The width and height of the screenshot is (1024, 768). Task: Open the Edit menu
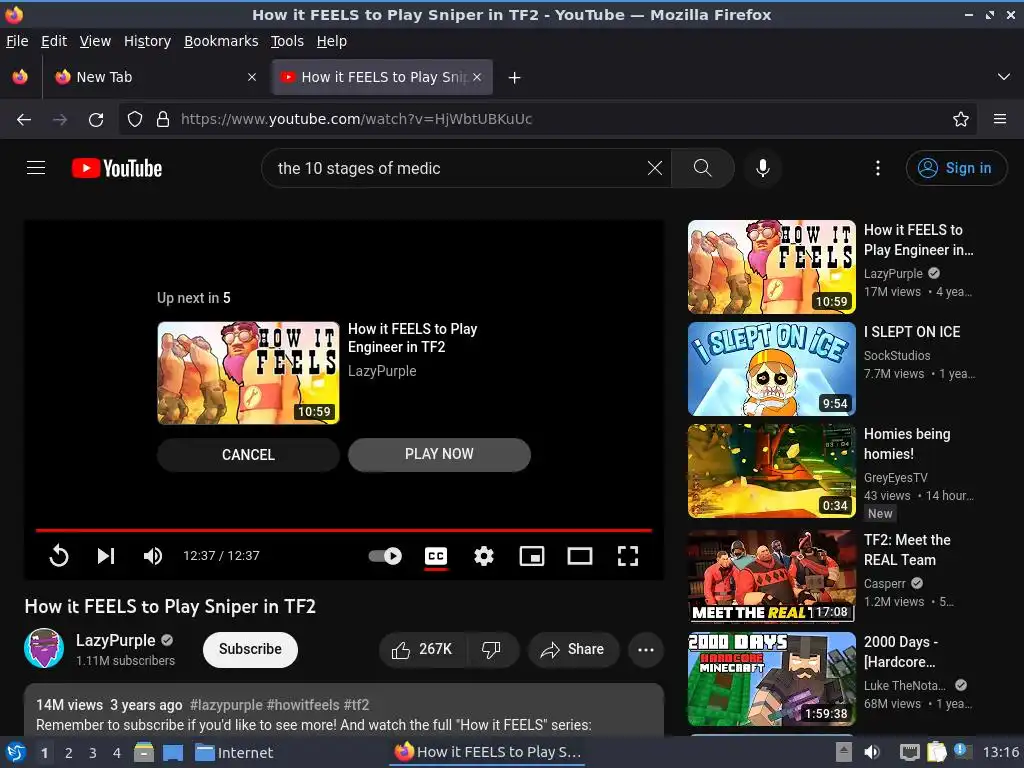[x=54, y=41]
